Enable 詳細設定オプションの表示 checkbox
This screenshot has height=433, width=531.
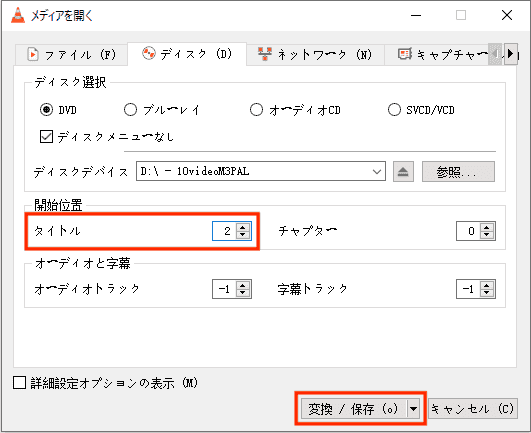click(19, 383)
